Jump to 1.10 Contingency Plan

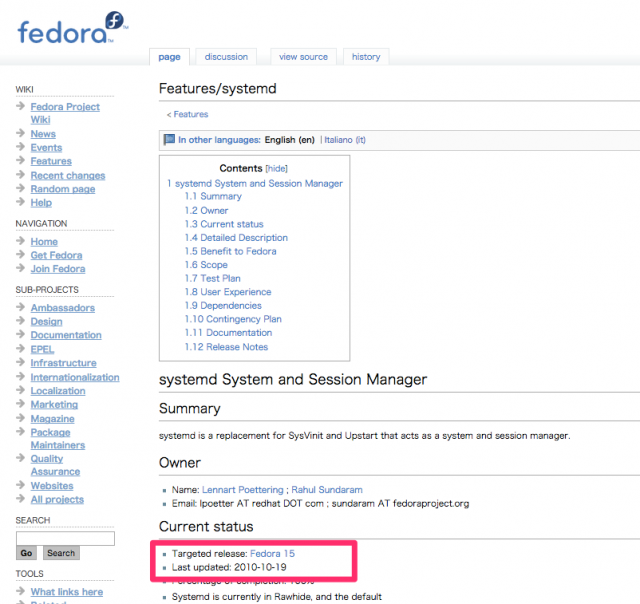[233, 319]
